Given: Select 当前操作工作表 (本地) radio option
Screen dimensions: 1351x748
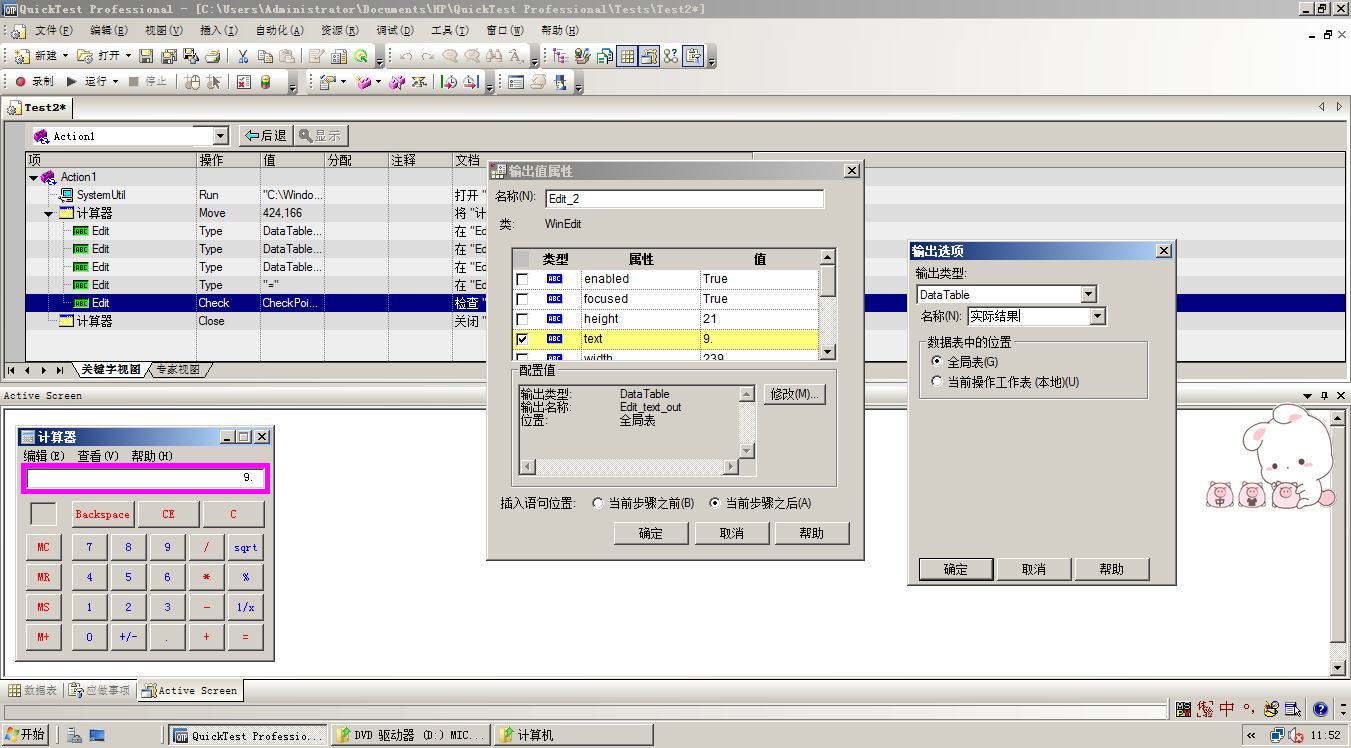Looking at the screenshot, I should (937, 381).
